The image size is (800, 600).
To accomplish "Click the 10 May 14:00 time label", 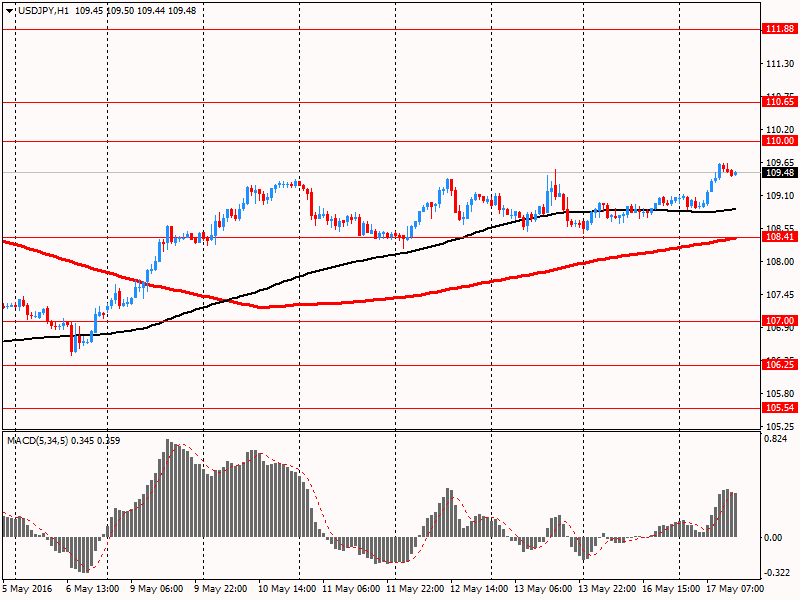I will [287, 589].
